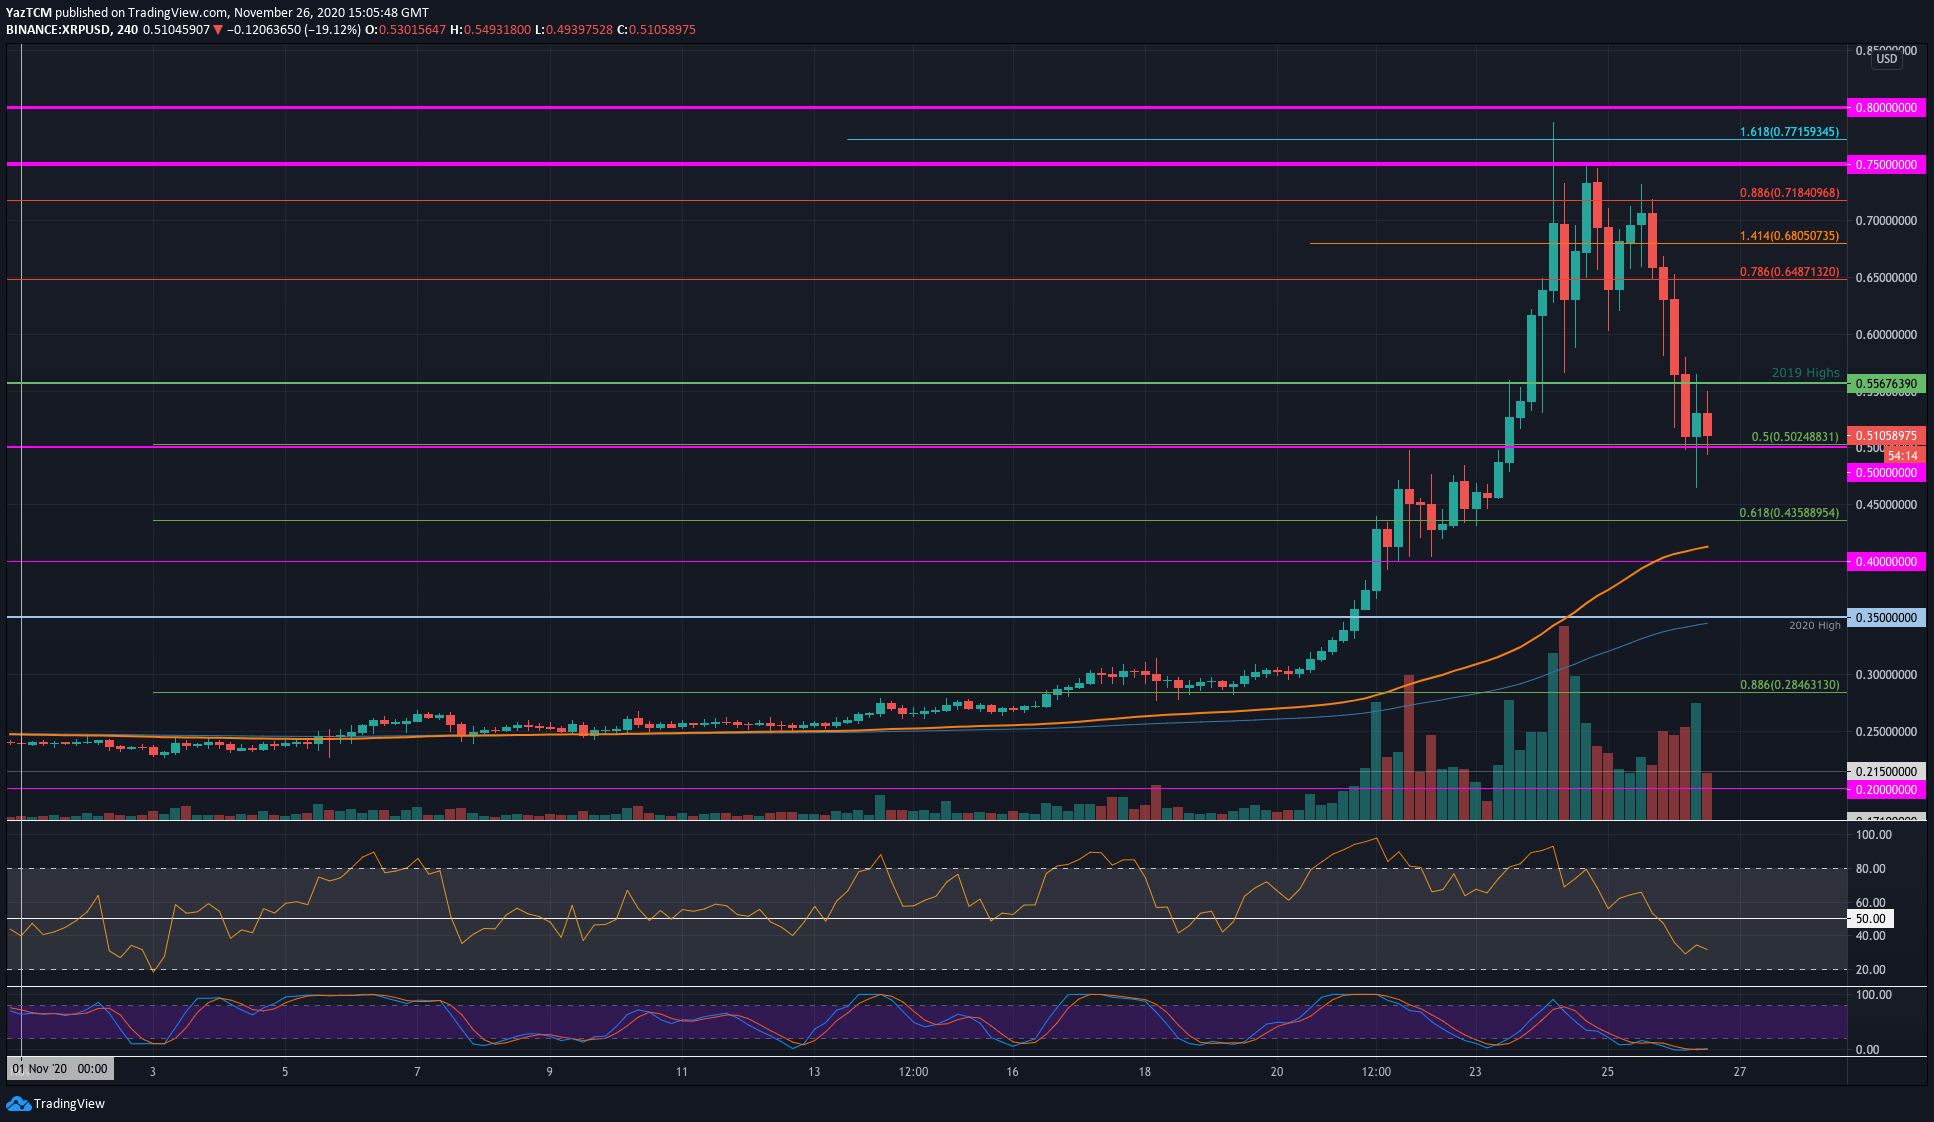The width and height of the screenshot is (1934, 1122).
Task: Click the TradingView logo icon
Action: click(x=18, y=1103)
